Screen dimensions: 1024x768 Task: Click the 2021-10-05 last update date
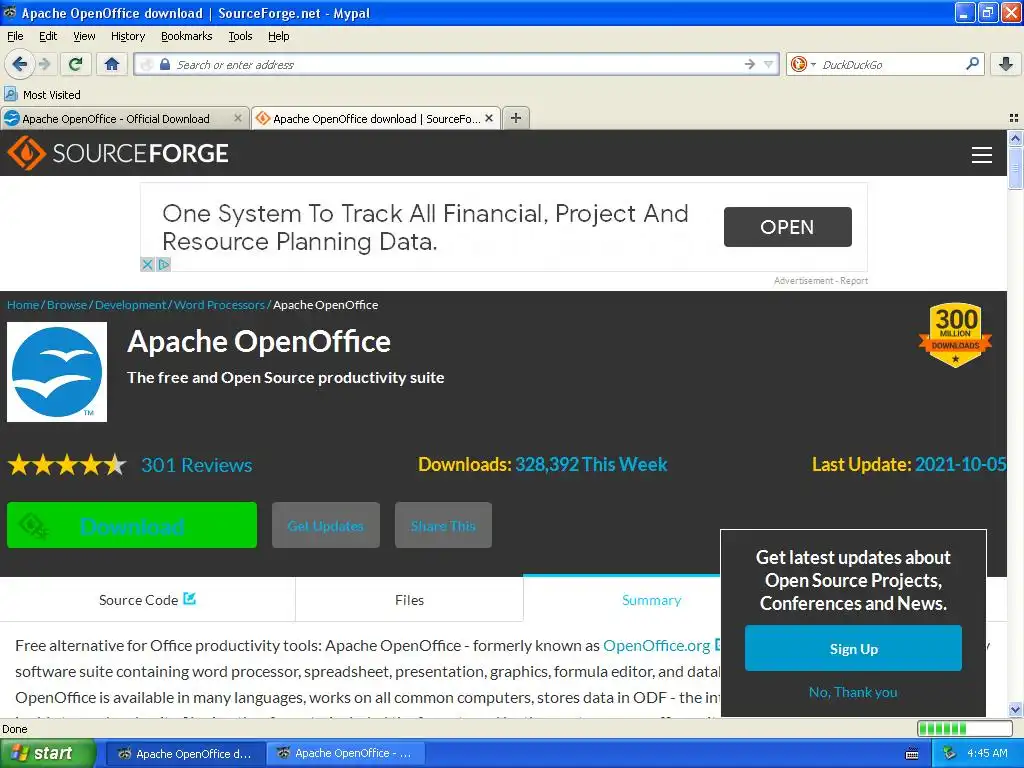pyautogui.click(x=960, y=464)
